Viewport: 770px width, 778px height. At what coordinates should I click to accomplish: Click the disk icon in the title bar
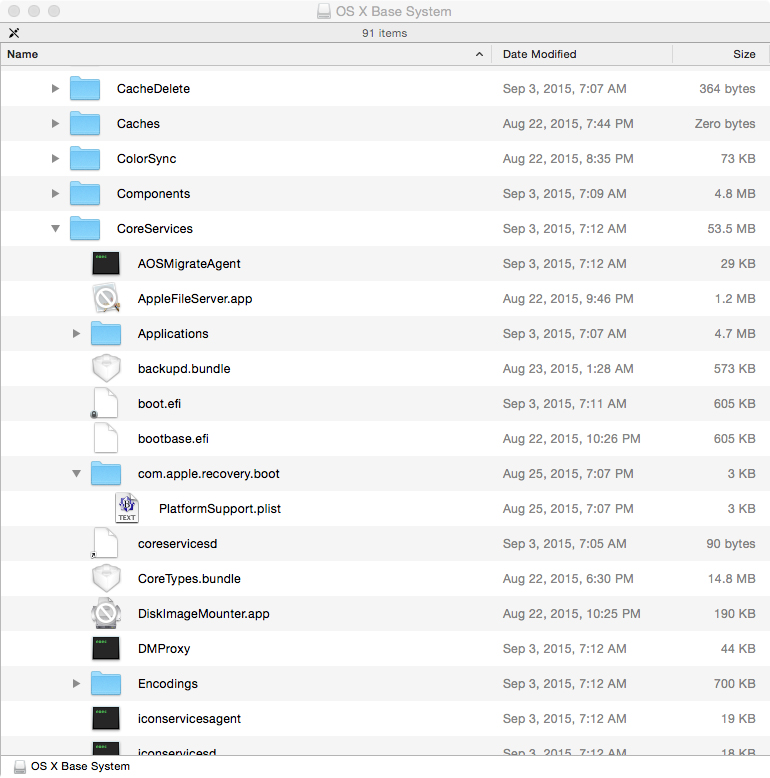[x=324, y=11]
